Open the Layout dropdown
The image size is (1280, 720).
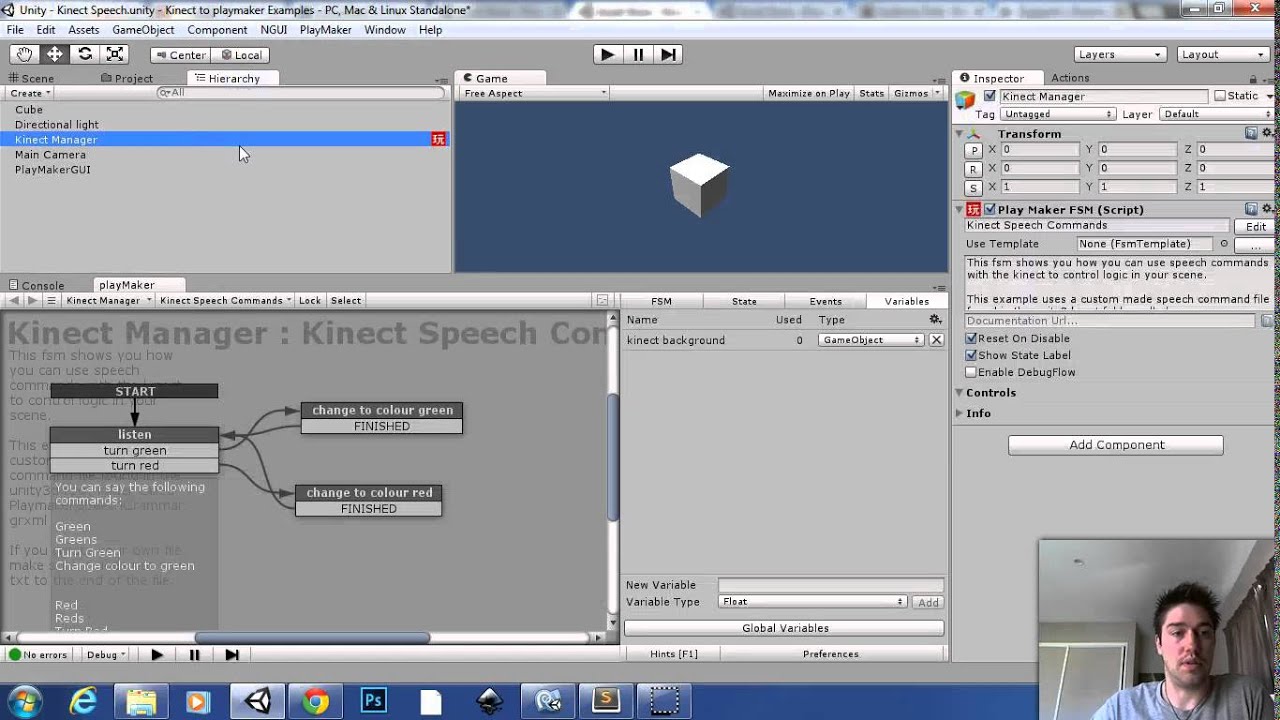1222,54
